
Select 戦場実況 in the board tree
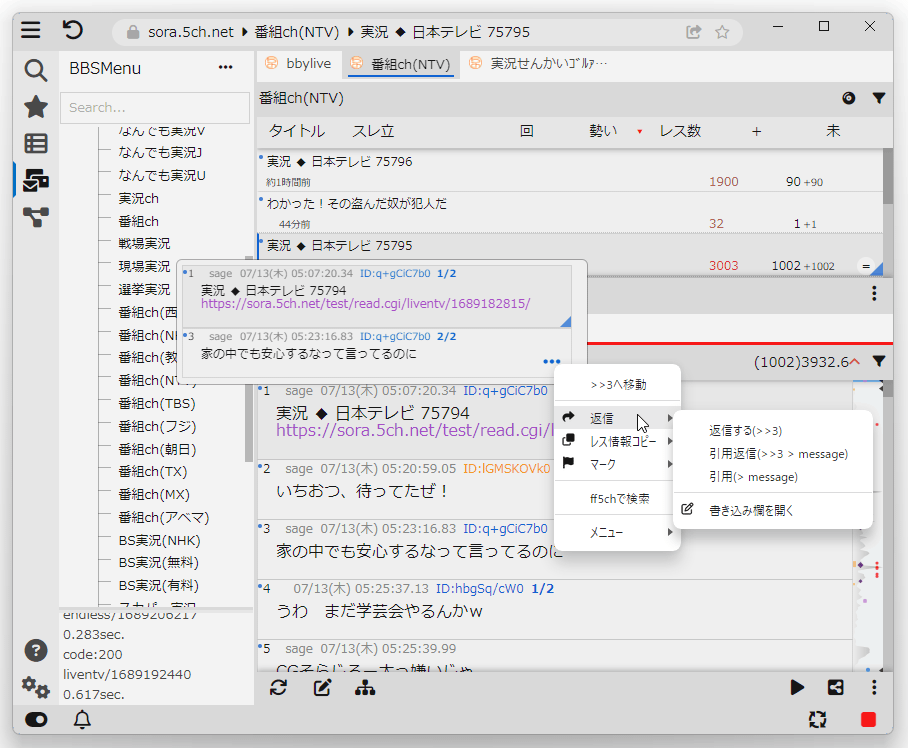pyautogui.click(x=144, y=244)
